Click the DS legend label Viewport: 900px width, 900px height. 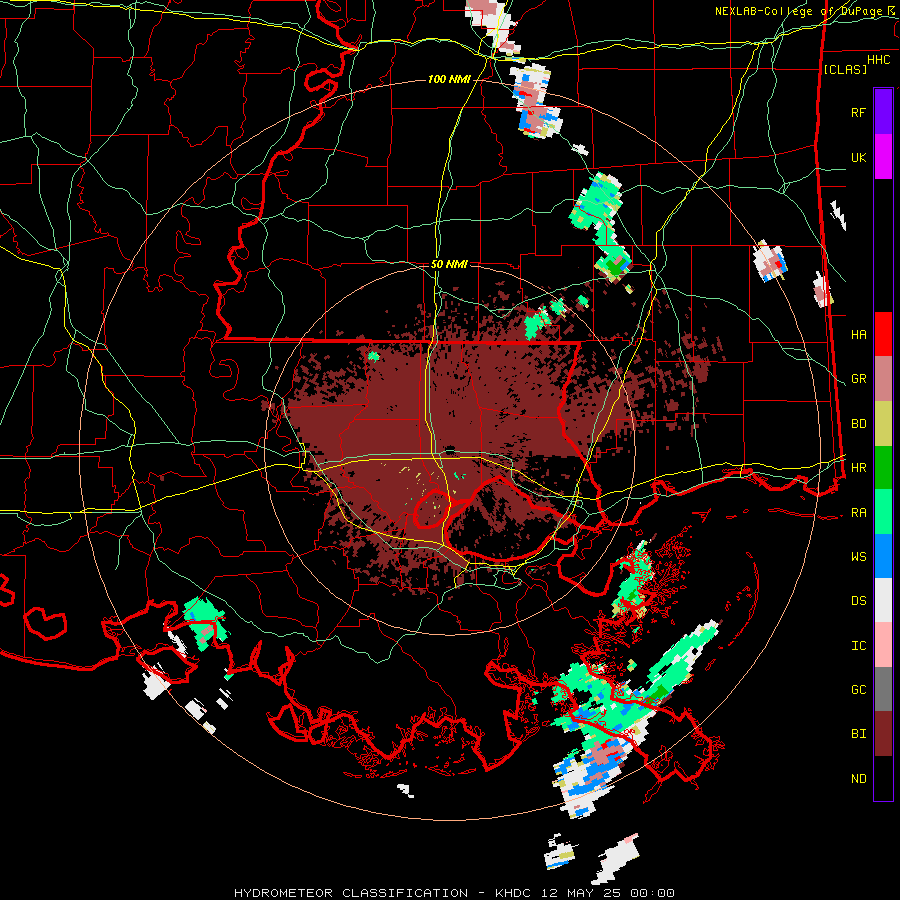[x=858, y=601]
